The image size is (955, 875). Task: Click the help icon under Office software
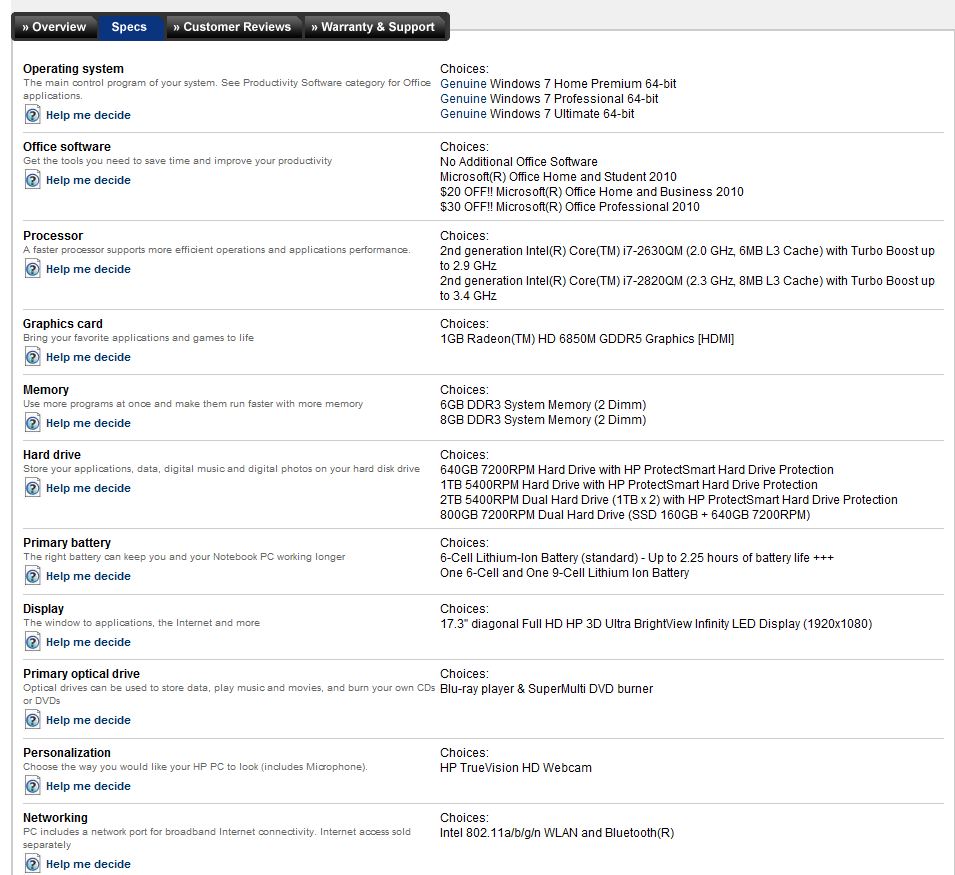(x=33, y=180)
